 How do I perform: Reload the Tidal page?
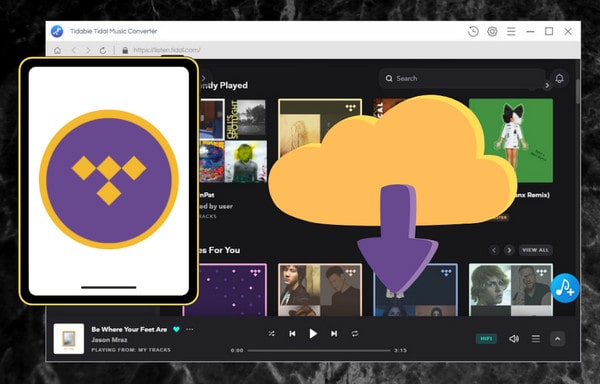pos(103,50)
